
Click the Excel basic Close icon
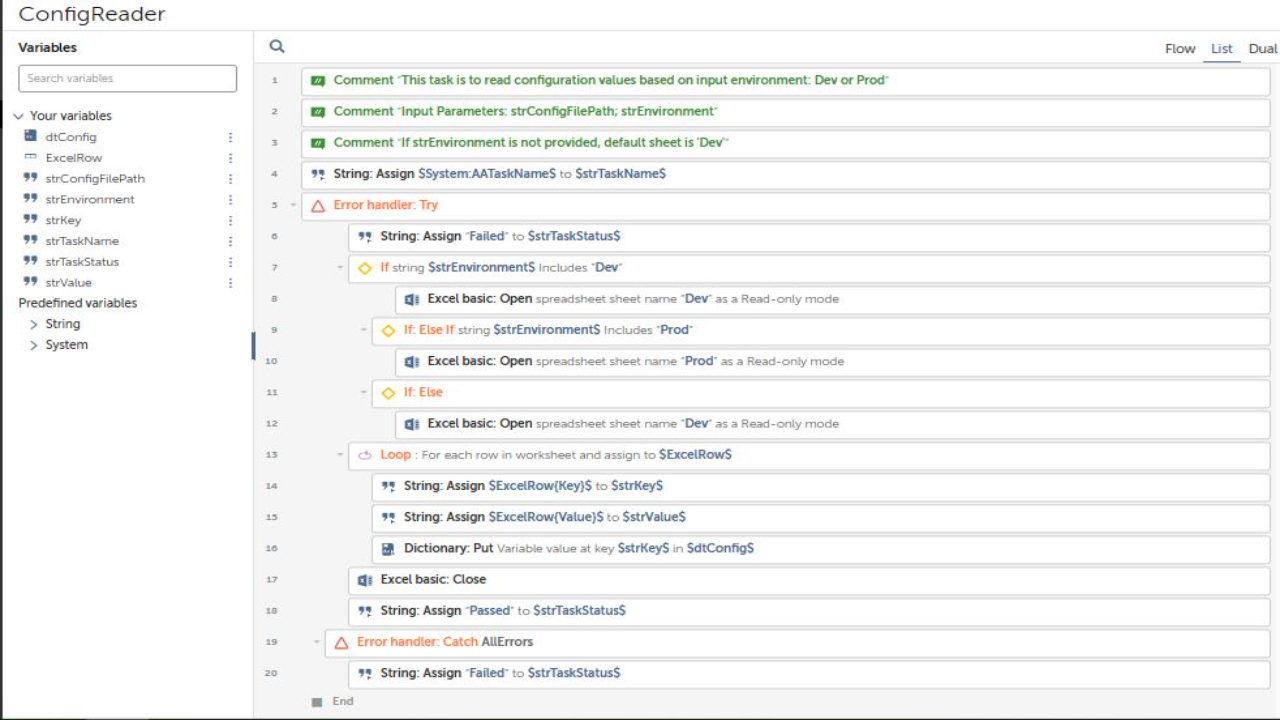(x=365, y=580)
